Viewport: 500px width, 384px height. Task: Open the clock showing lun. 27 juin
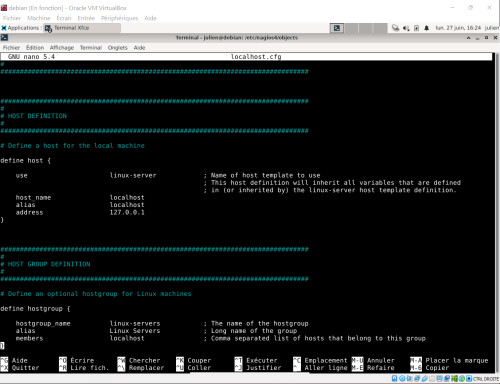pos(458,28)
